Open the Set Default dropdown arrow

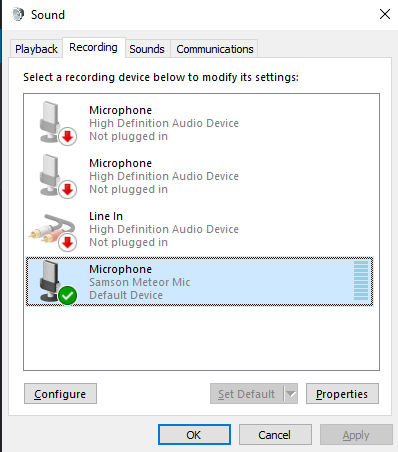[x=291, y=394]
